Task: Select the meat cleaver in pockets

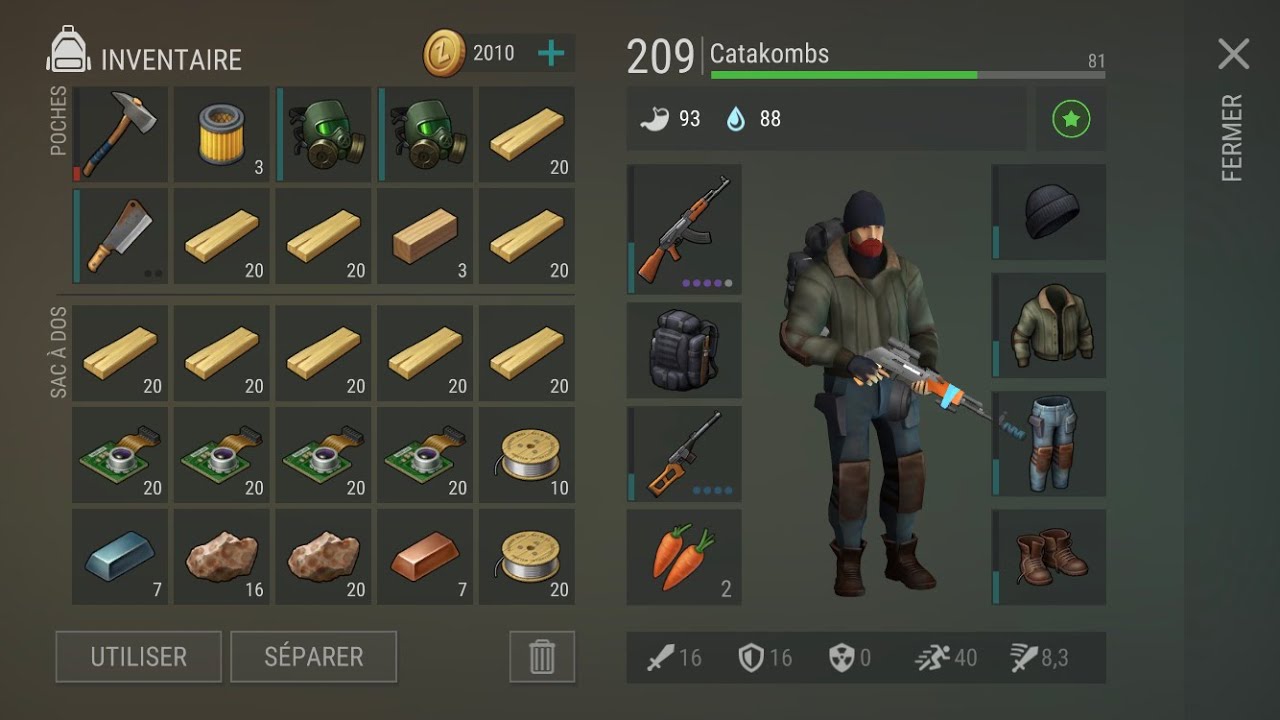Action: [120, 236]
